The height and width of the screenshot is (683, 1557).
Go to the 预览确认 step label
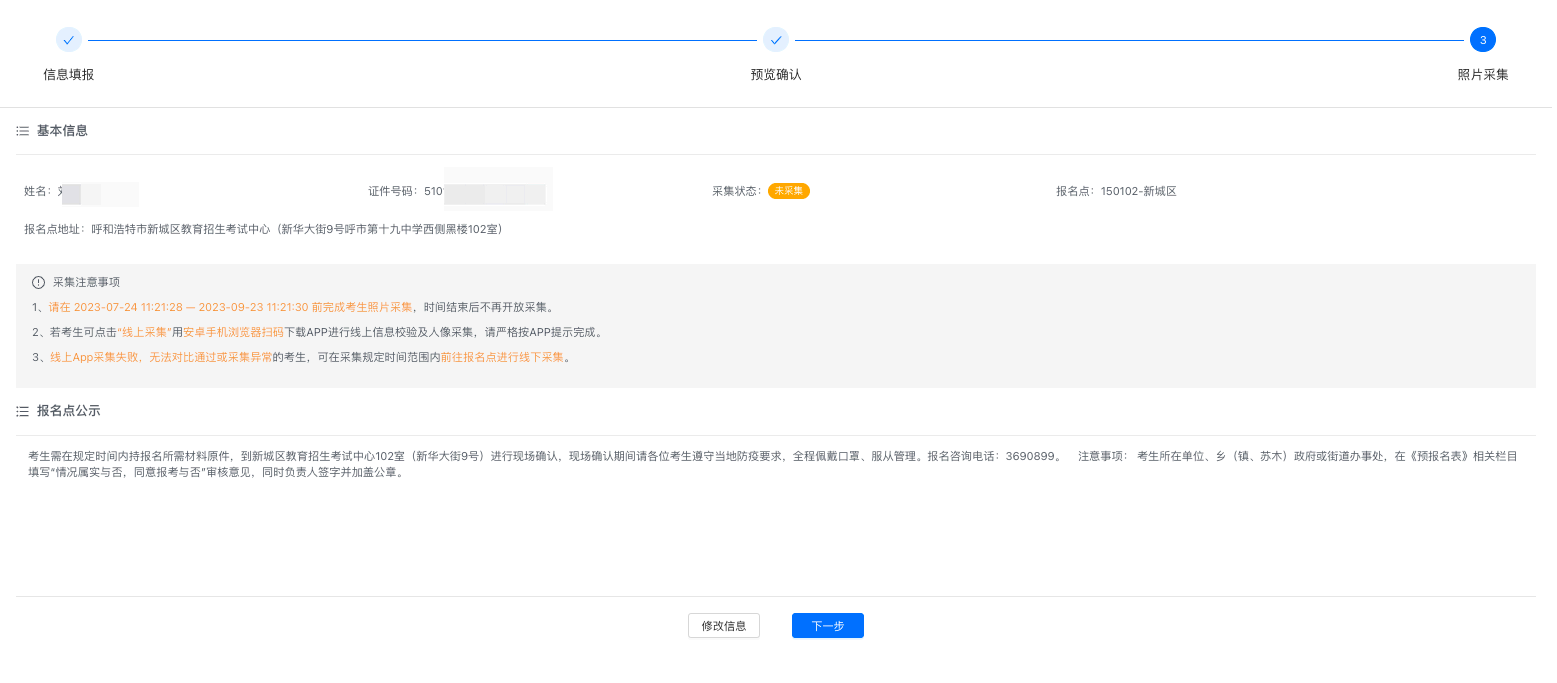tap(775, 75)
